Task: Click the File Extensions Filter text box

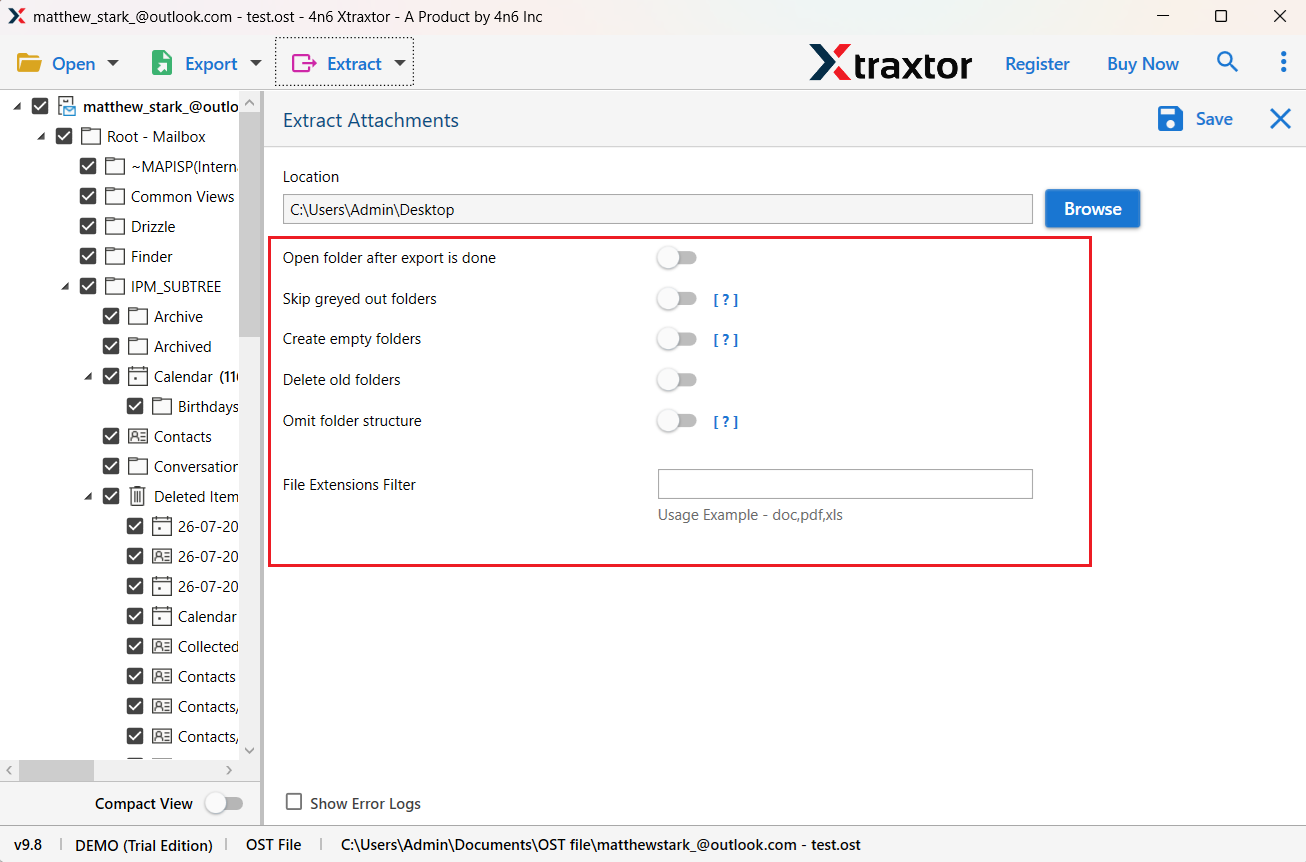Action: coord(845,484)
